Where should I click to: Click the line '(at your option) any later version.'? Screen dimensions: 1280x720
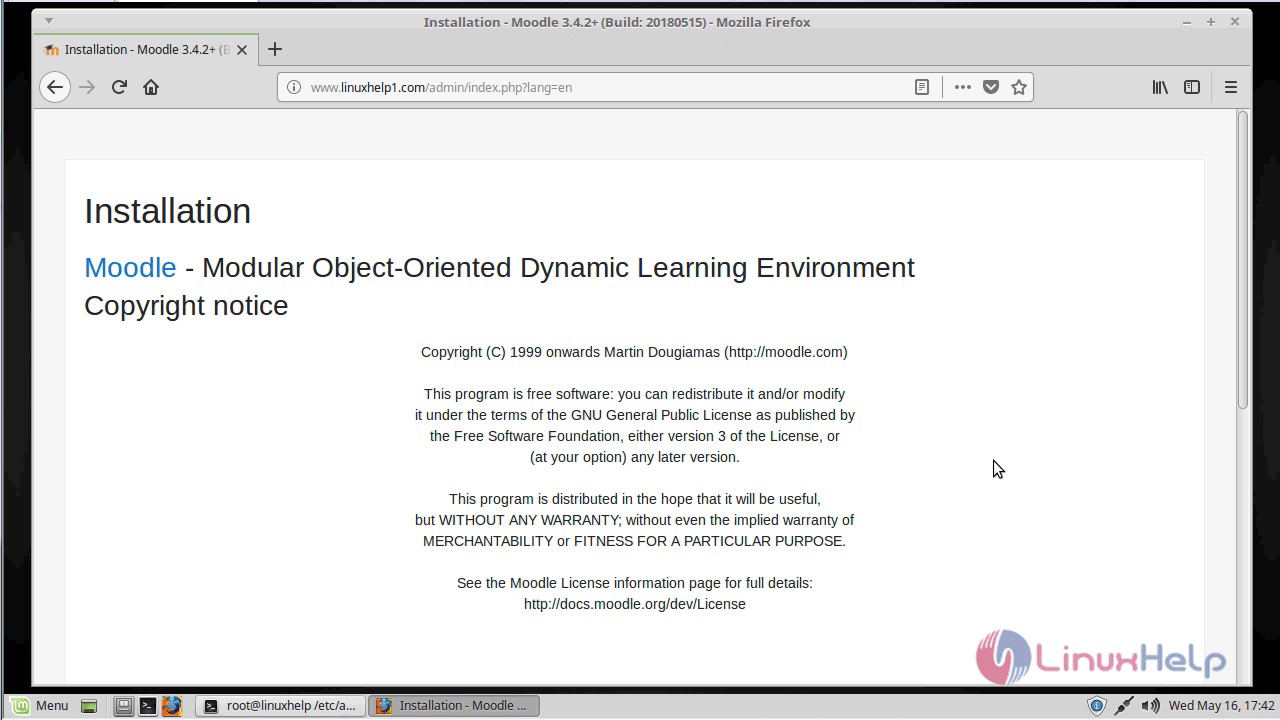point(635,457)
